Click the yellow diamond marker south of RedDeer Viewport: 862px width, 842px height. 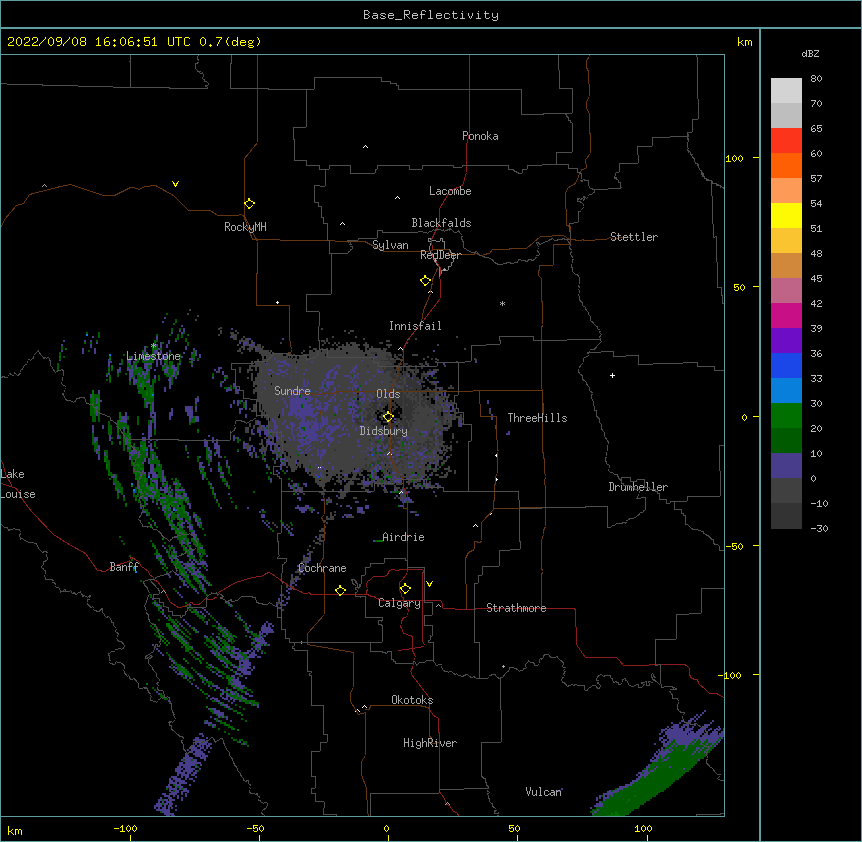click(426, 281)
